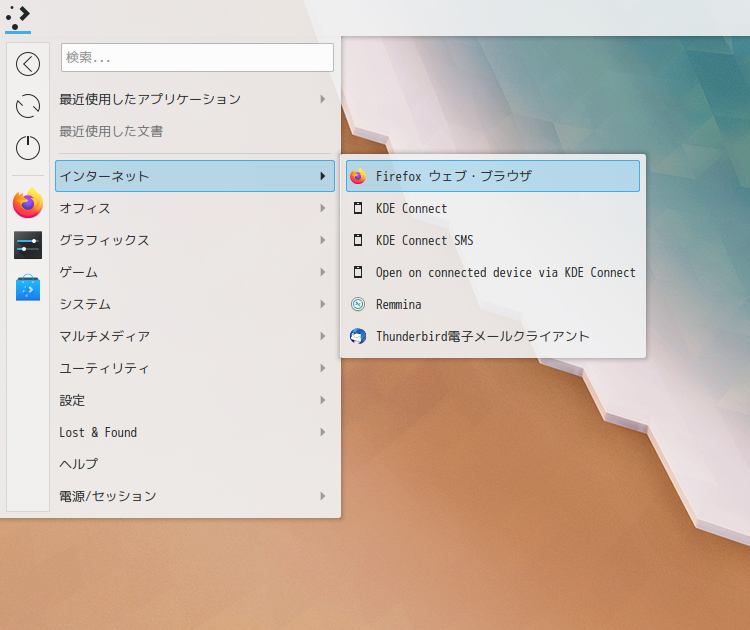The height and width of the screenshot is (630, 750).
Task: Select the インターネット category
Action: [195, 176]
